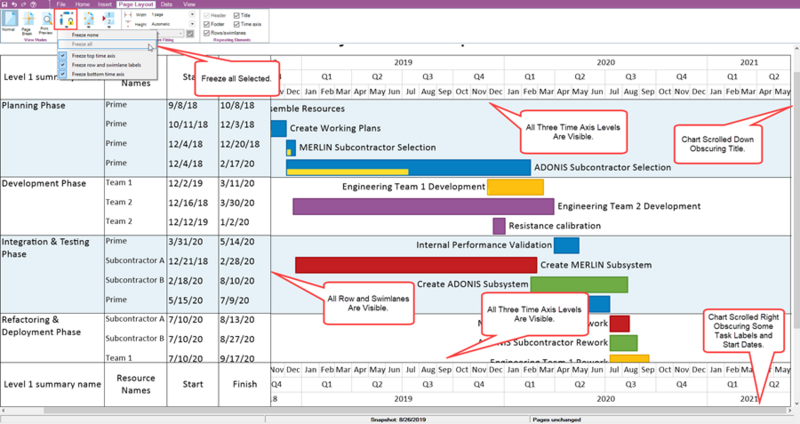Viewport: 800px width, 424px height.
Task: Toggle the Rows/swimlanes checkbox
Action: [x=206, y=33]
